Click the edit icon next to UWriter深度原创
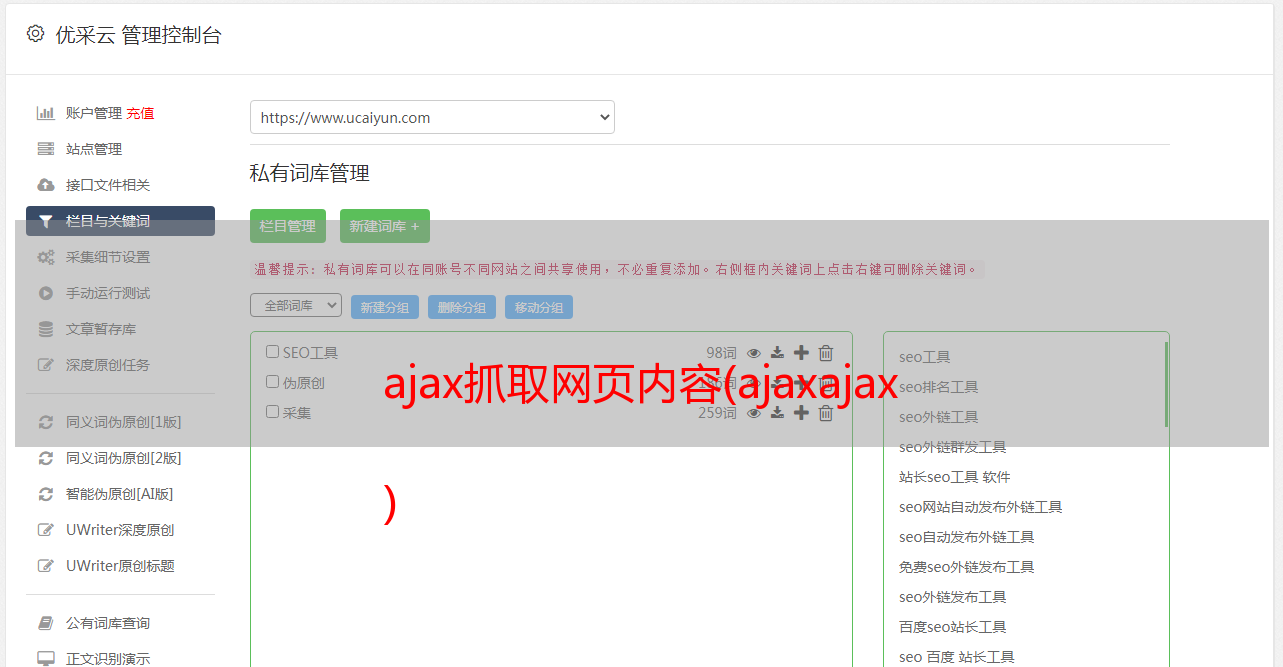 click(x=46, y=530)
